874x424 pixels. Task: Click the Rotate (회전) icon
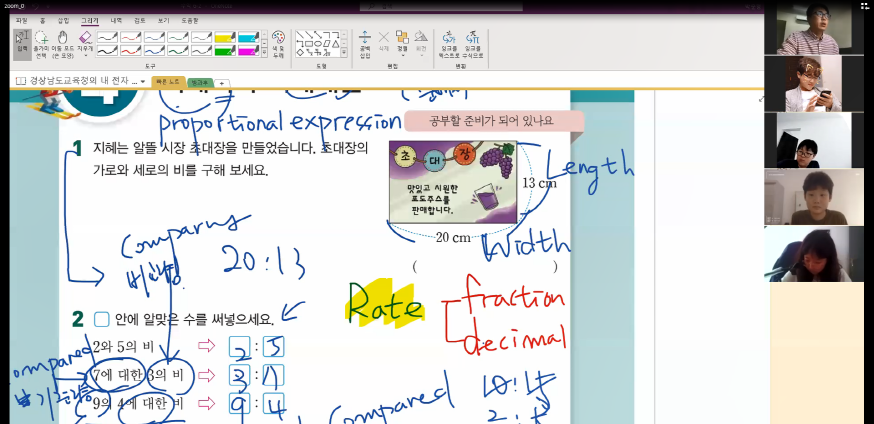click(x=421, y=37)
